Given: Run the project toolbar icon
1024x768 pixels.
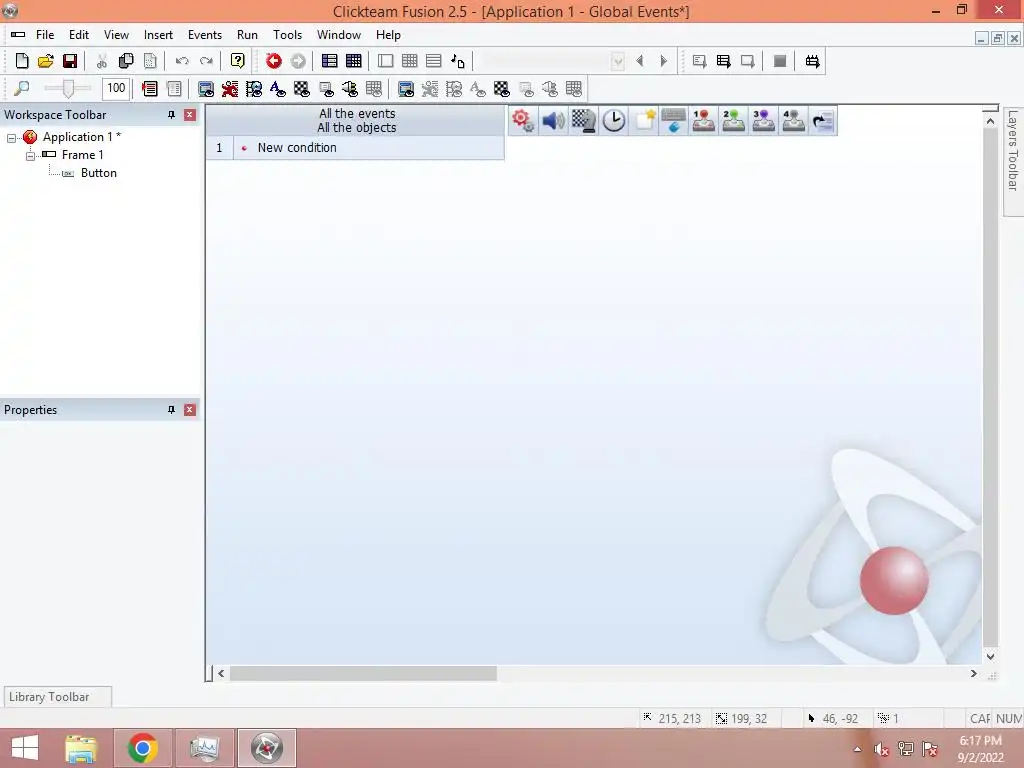Looking at the screenshot, I should coord(699,61).
